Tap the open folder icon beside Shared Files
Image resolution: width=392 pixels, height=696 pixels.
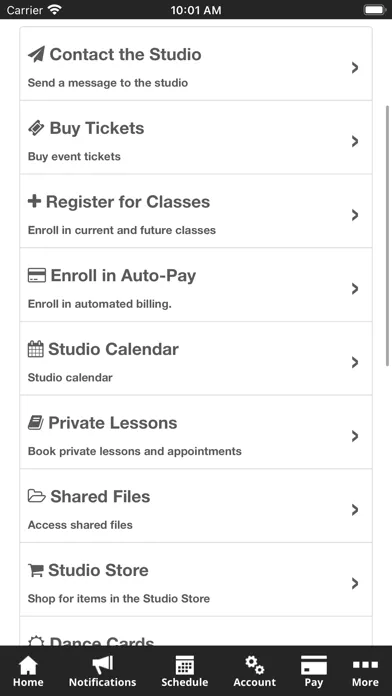(x=36, y=496)
